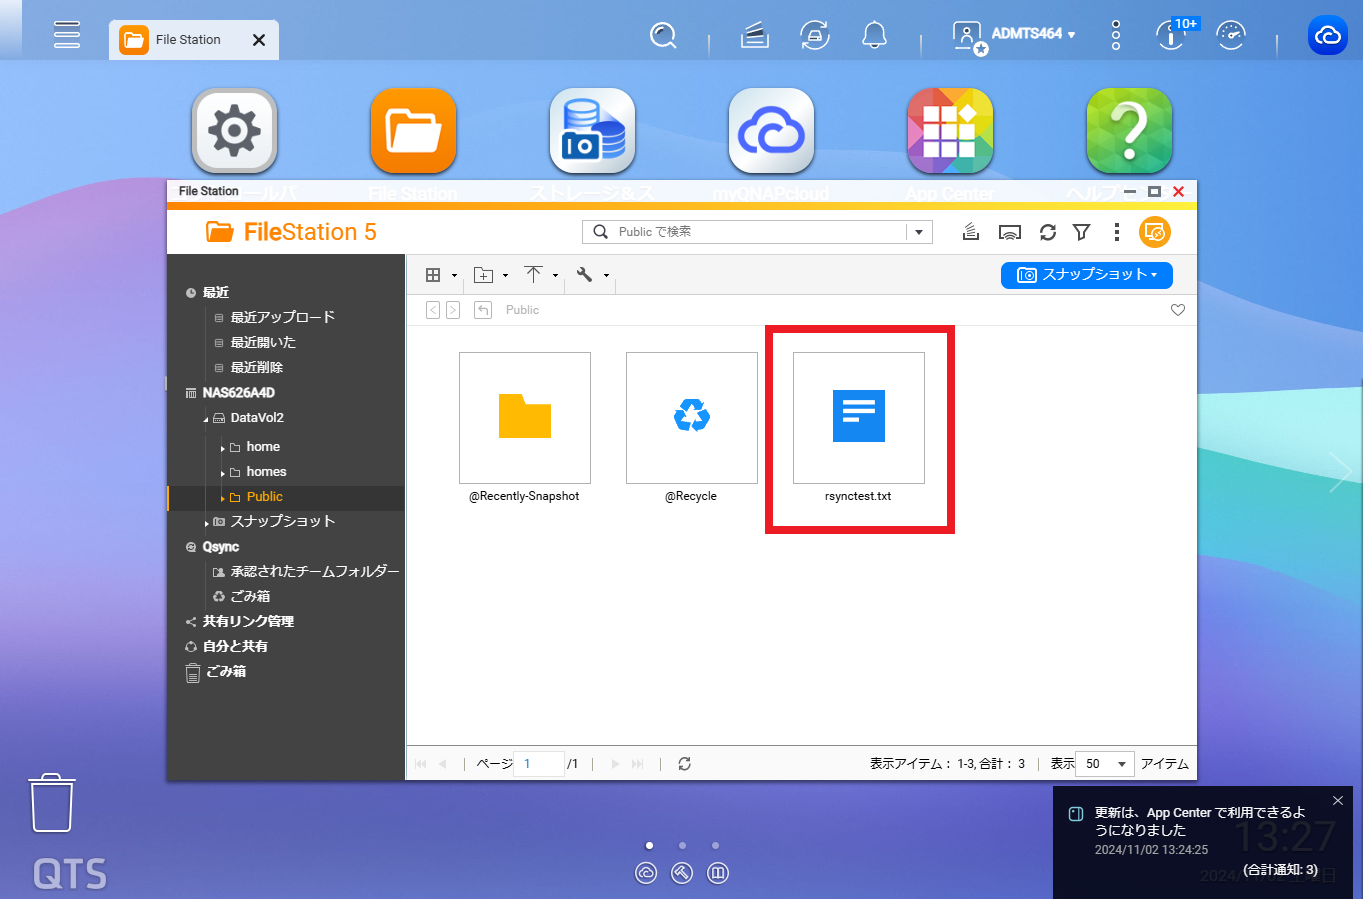
Task: Open external devices icon in top bar
Action: [x=815, y=36]
